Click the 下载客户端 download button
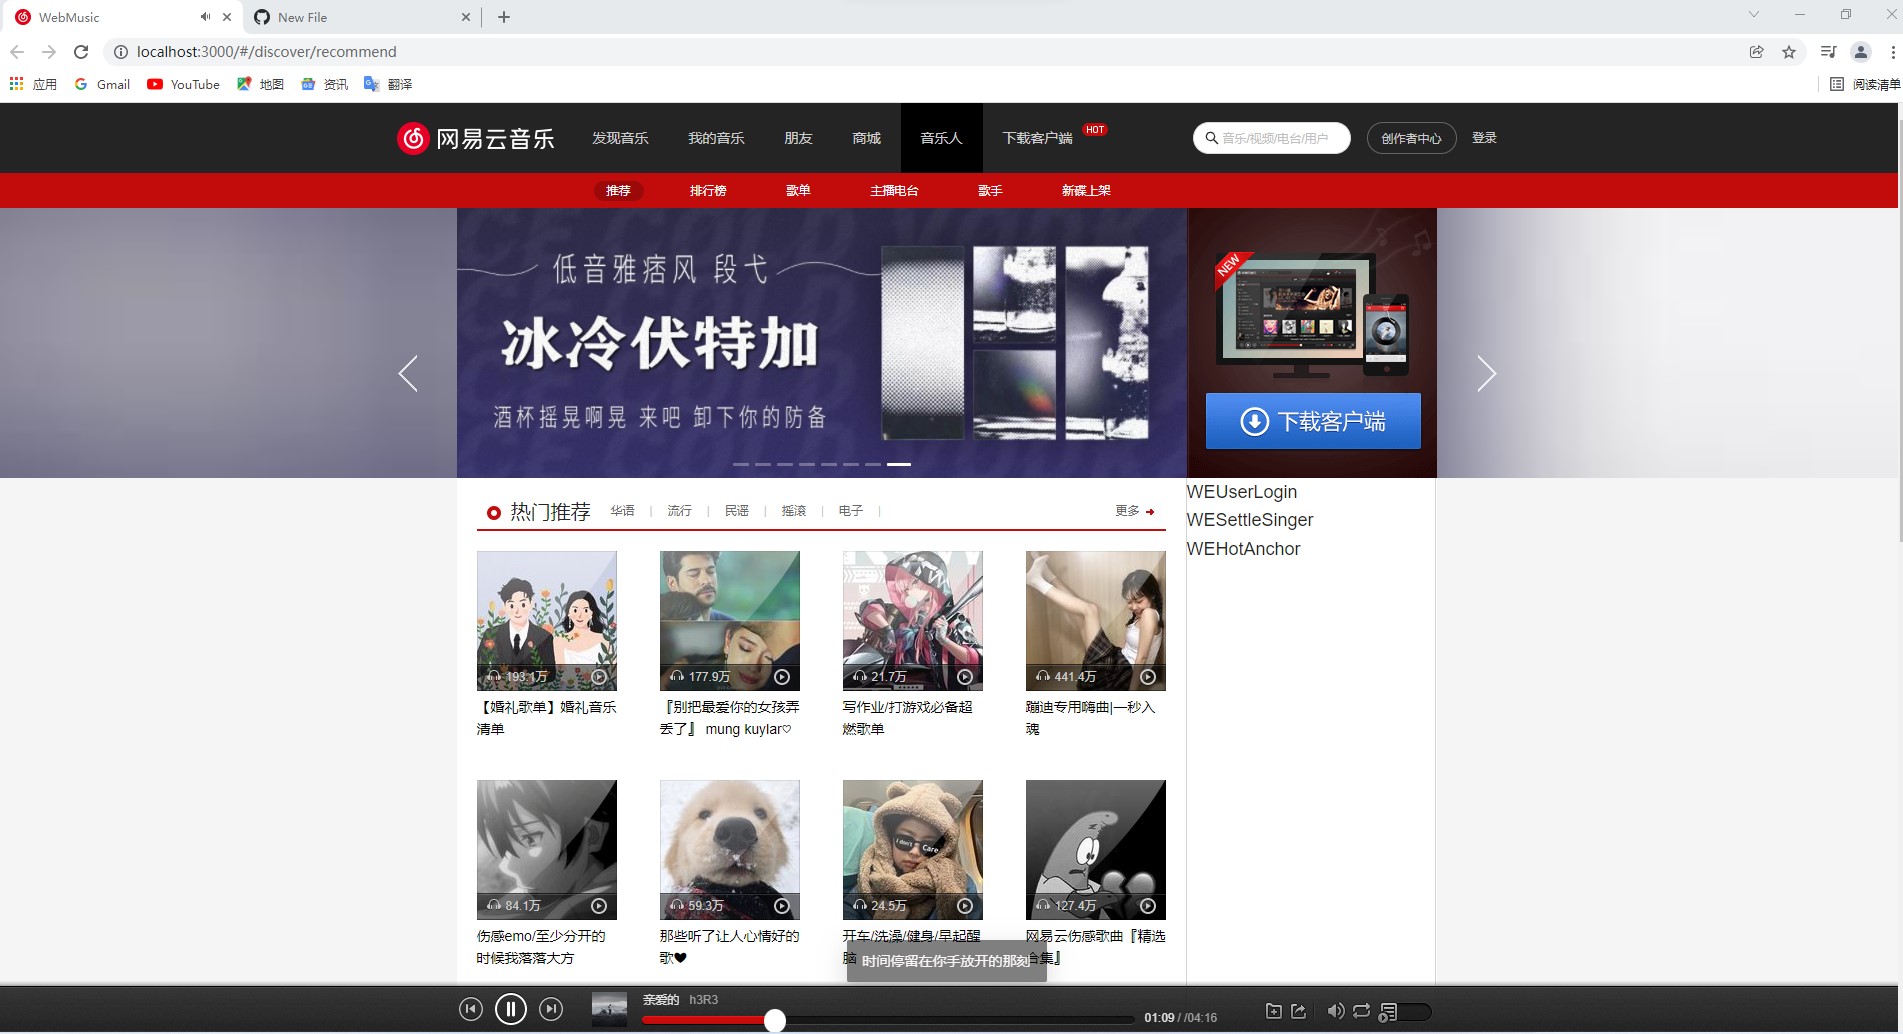The height and width of the screenshot is (1034, 1903). (1313, 421)
